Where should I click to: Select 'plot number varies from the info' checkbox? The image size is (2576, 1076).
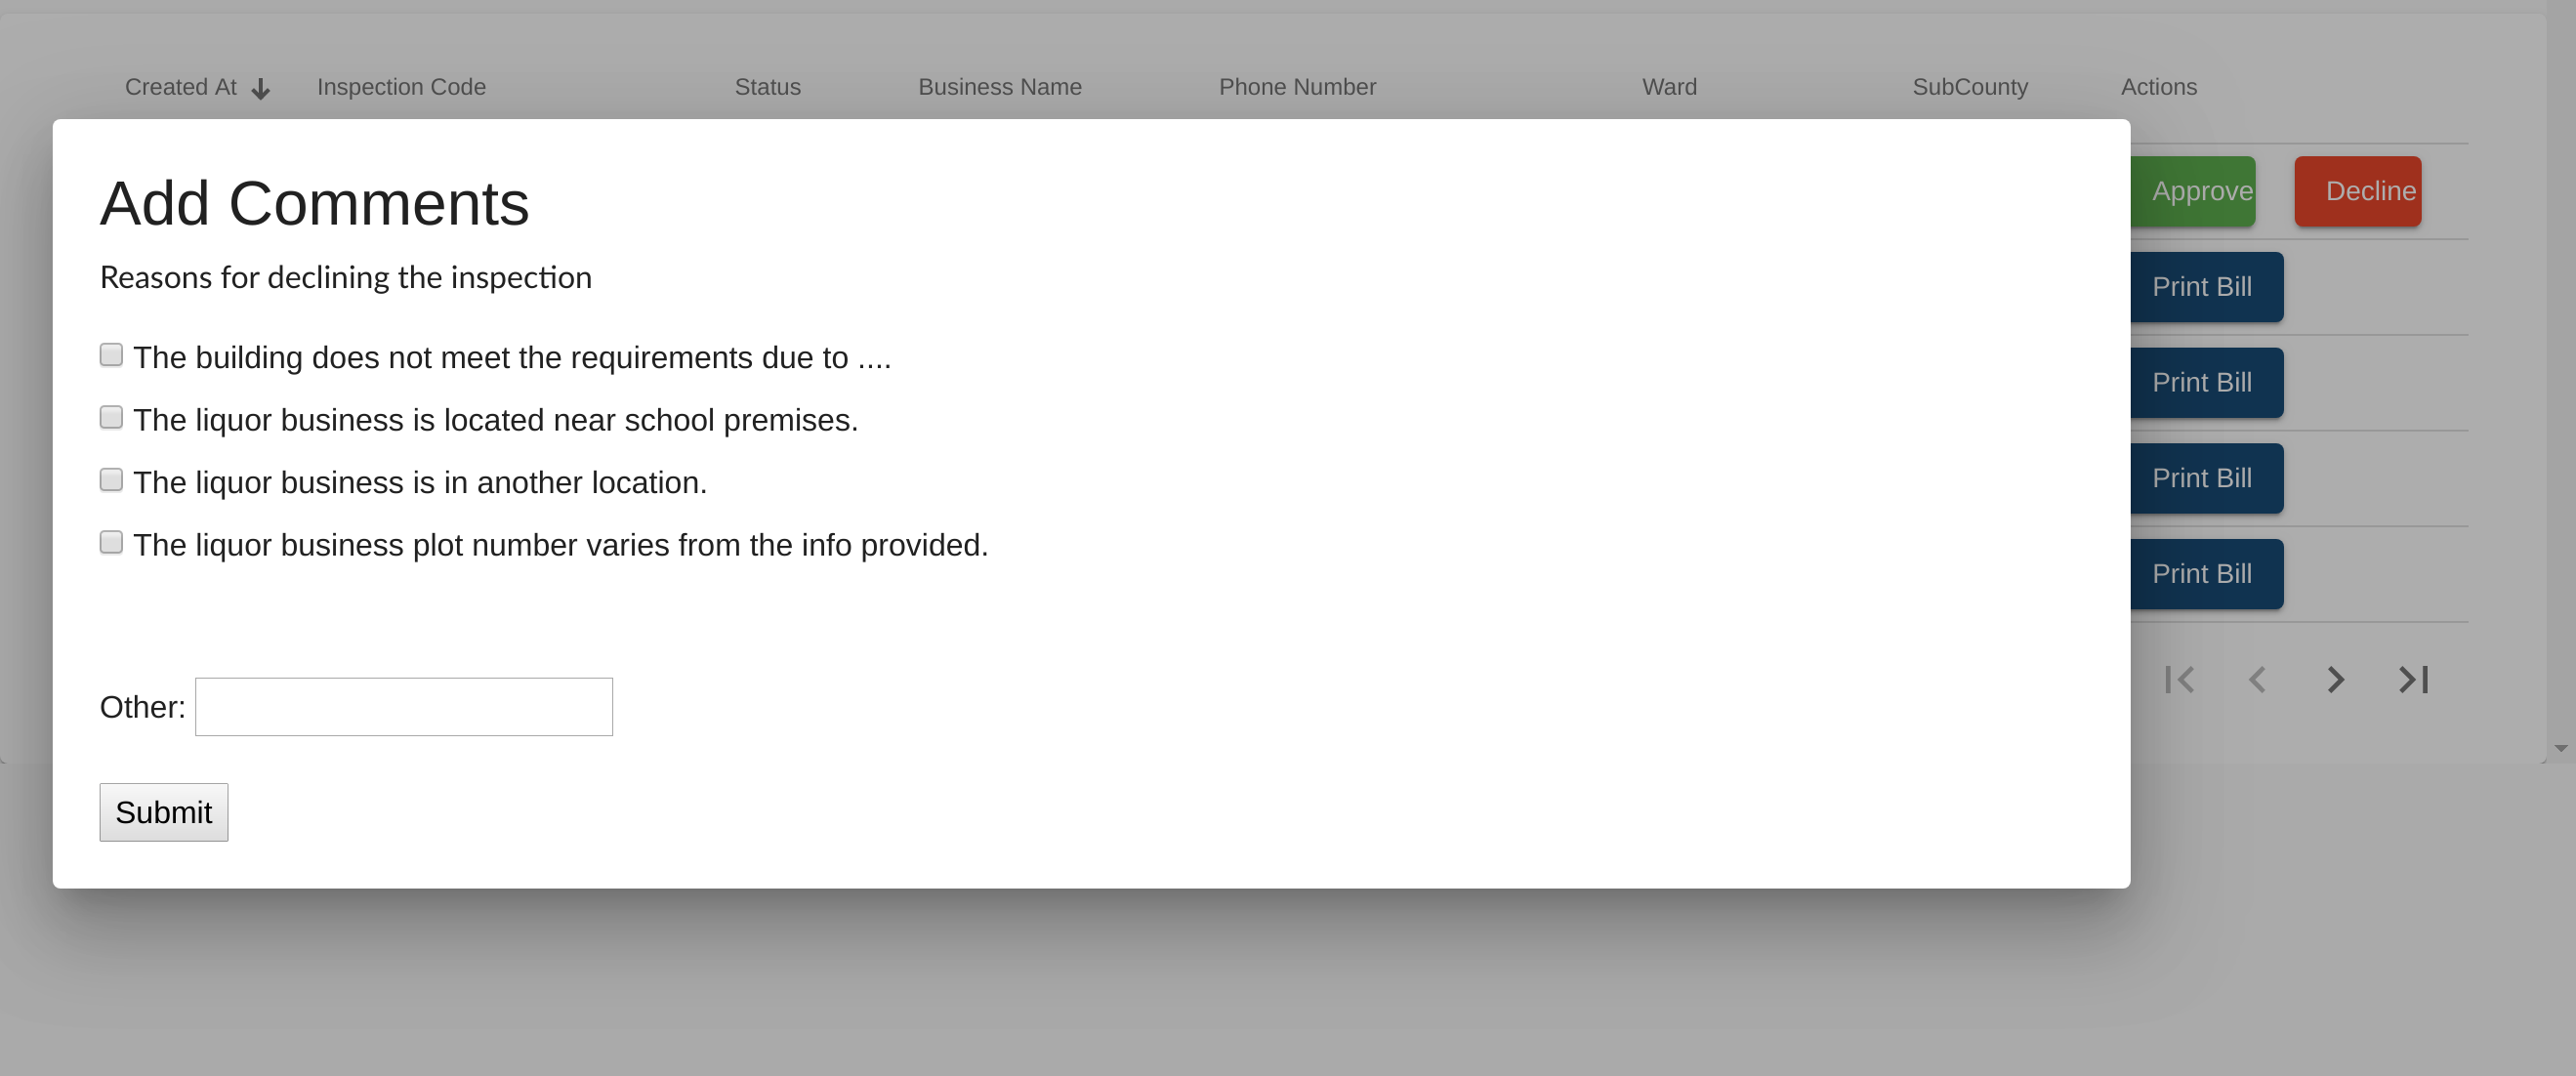click(111, 543)
